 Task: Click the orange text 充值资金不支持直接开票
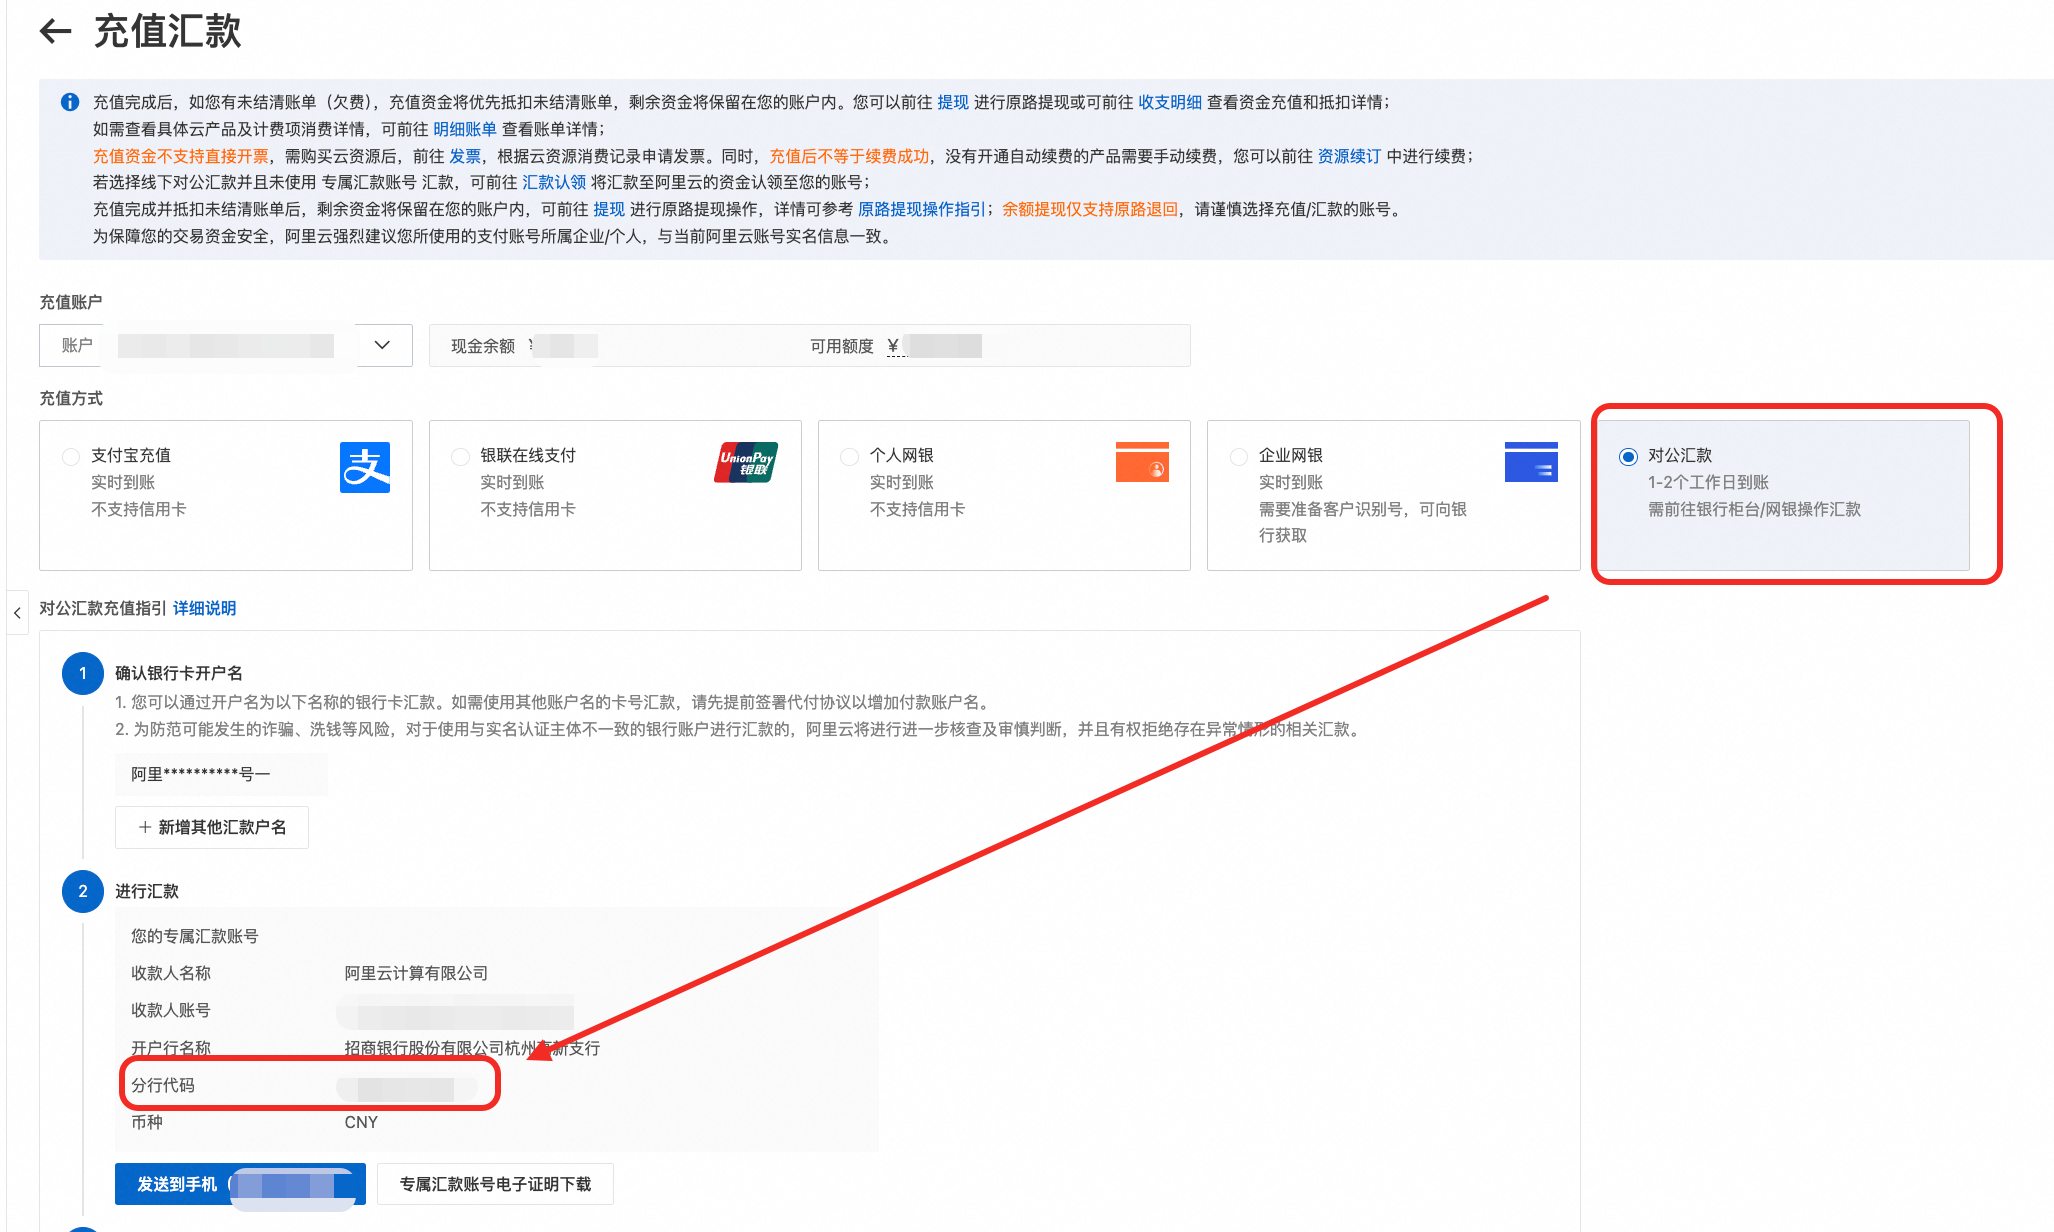pos(181,156)
